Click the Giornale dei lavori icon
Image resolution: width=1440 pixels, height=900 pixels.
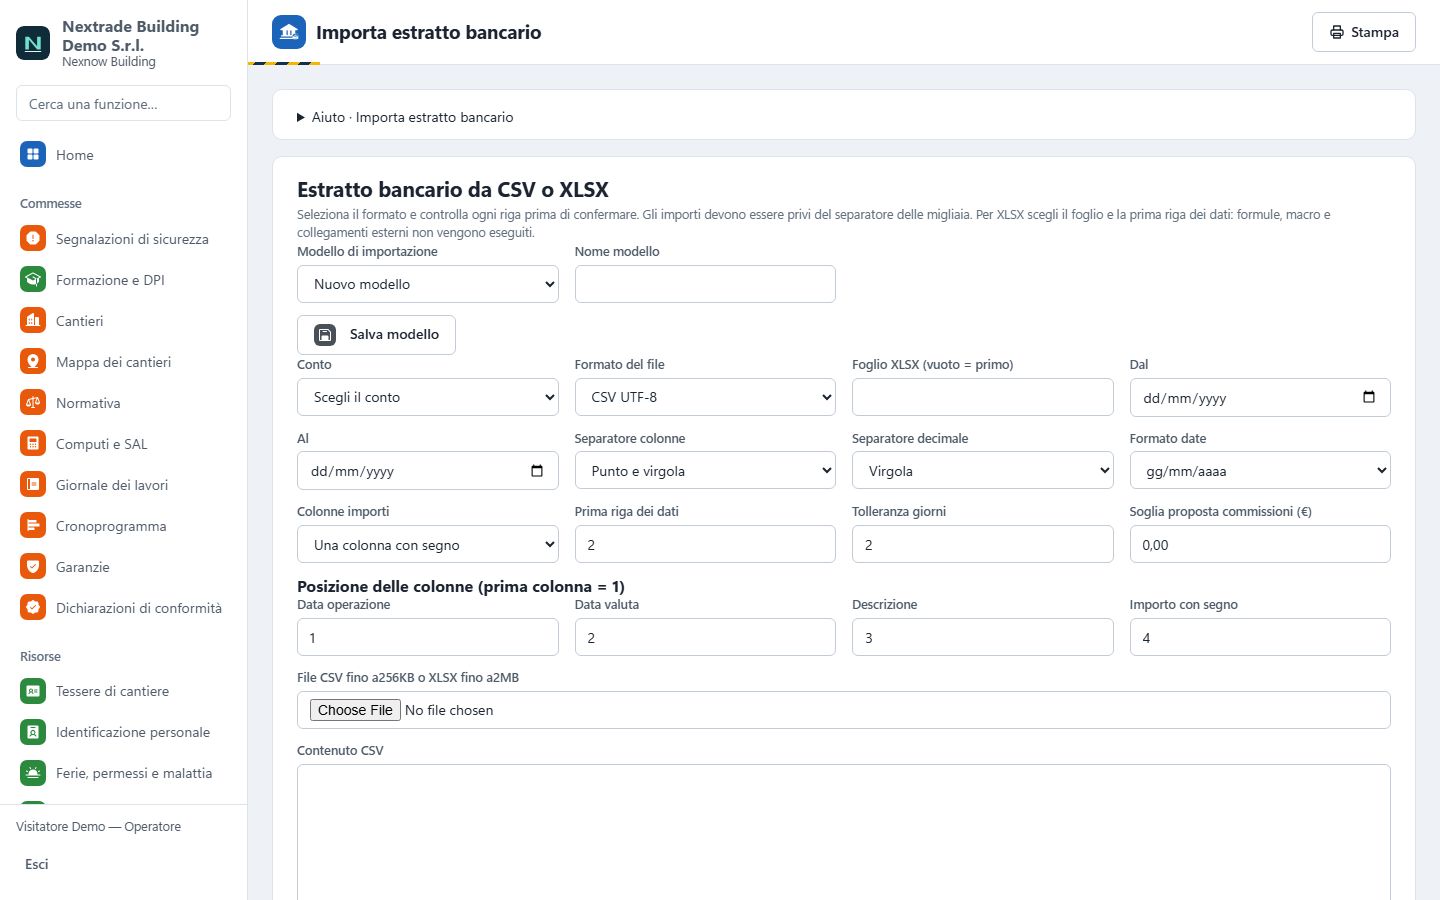click(x=33, y=484)
